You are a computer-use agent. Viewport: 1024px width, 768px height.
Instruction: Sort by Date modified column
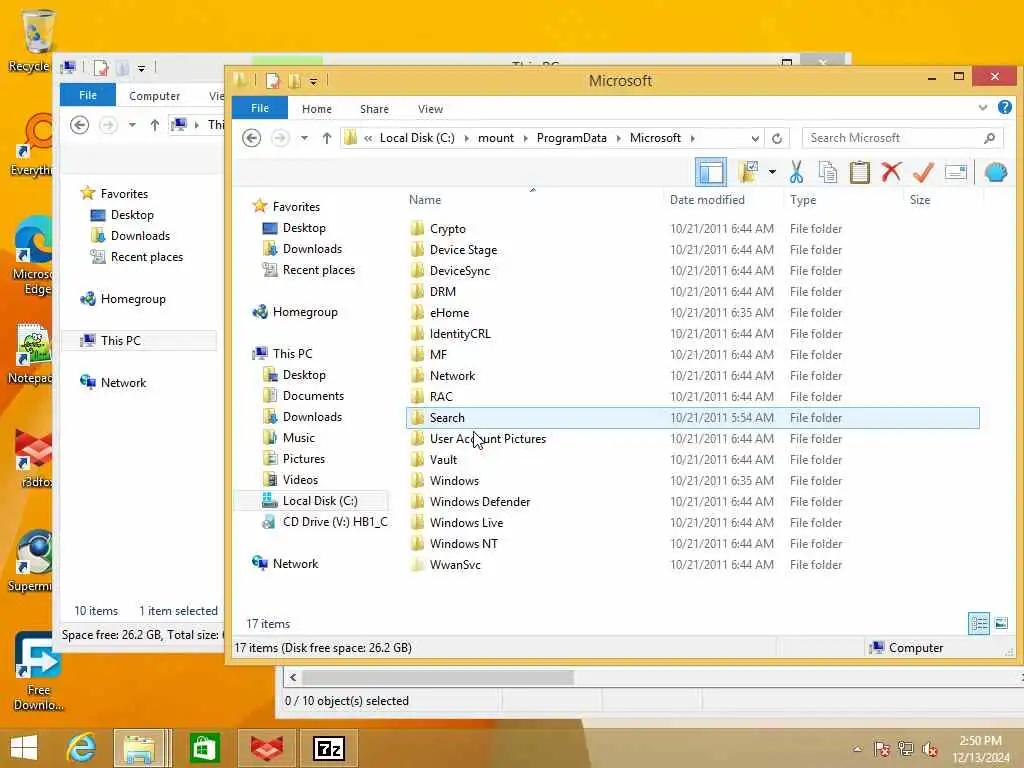(707, 200)
